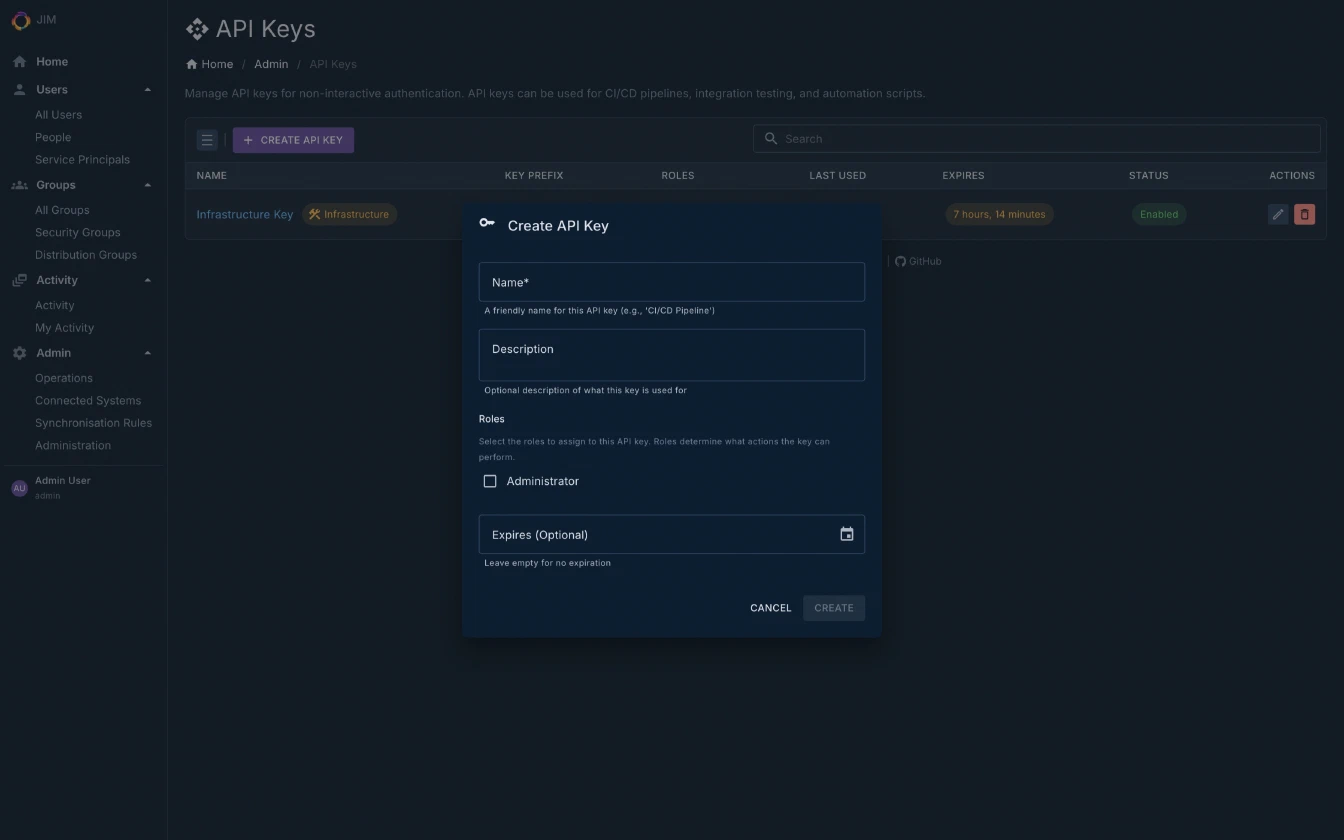Screen dimensions: 1344x840
Task: Check the Administrator role checkbox
Action: [490, 481]
